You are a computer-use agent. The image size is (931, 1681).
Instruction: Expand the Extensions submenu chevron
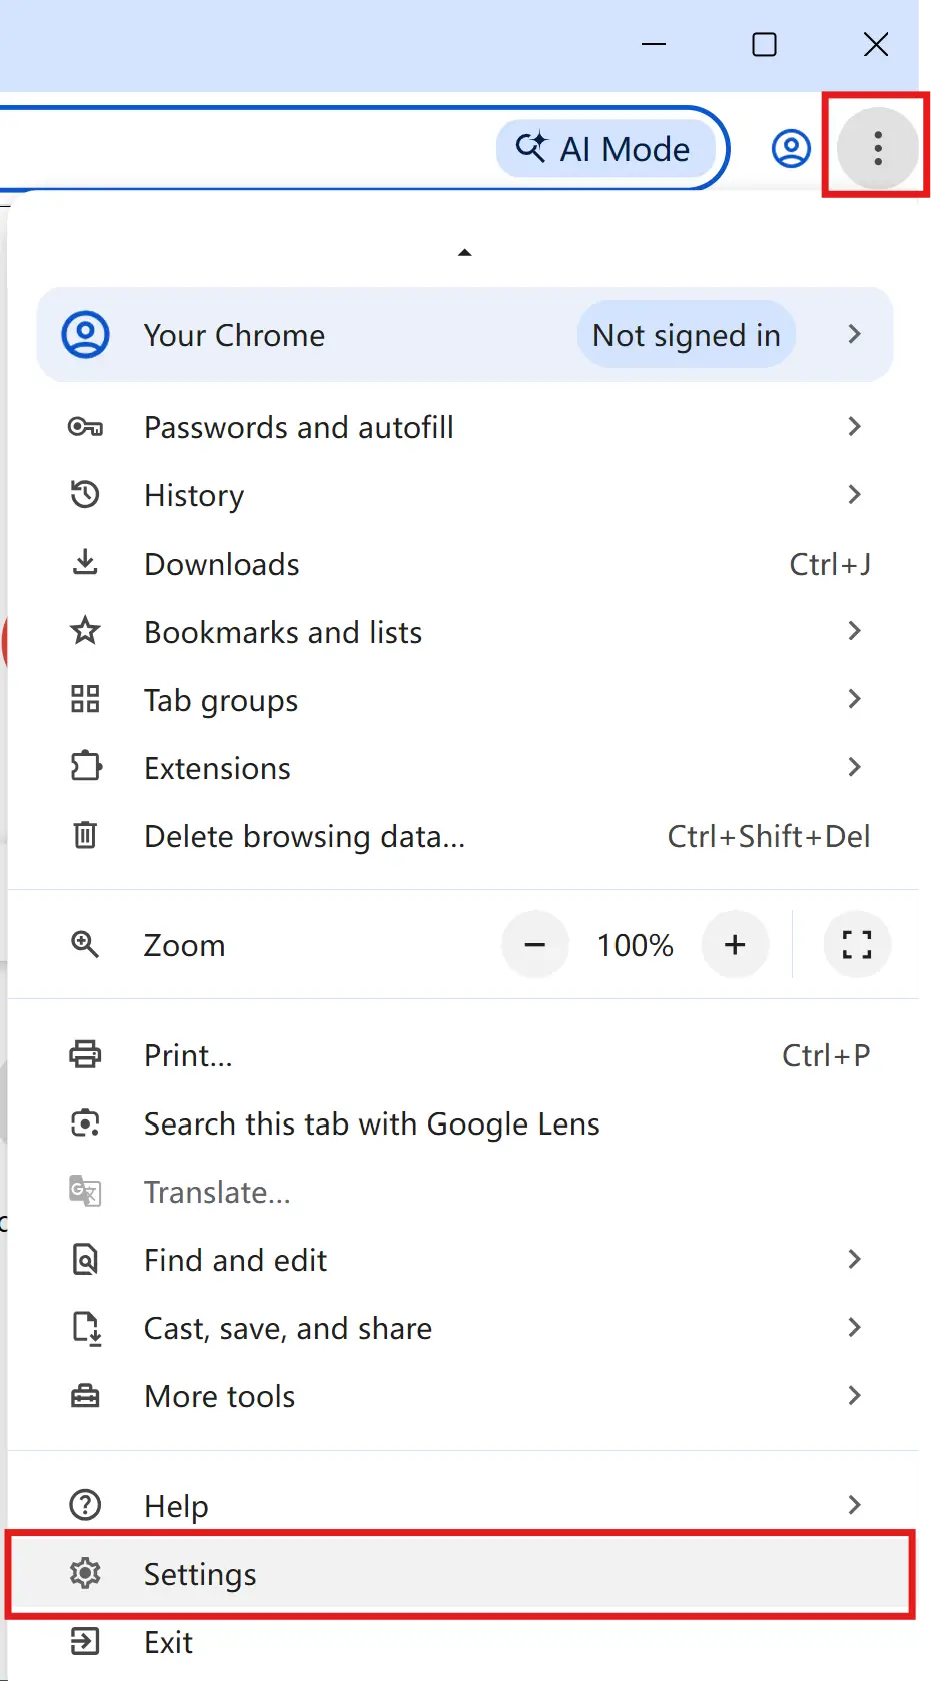pyautogui.click(x=854, y=767)
